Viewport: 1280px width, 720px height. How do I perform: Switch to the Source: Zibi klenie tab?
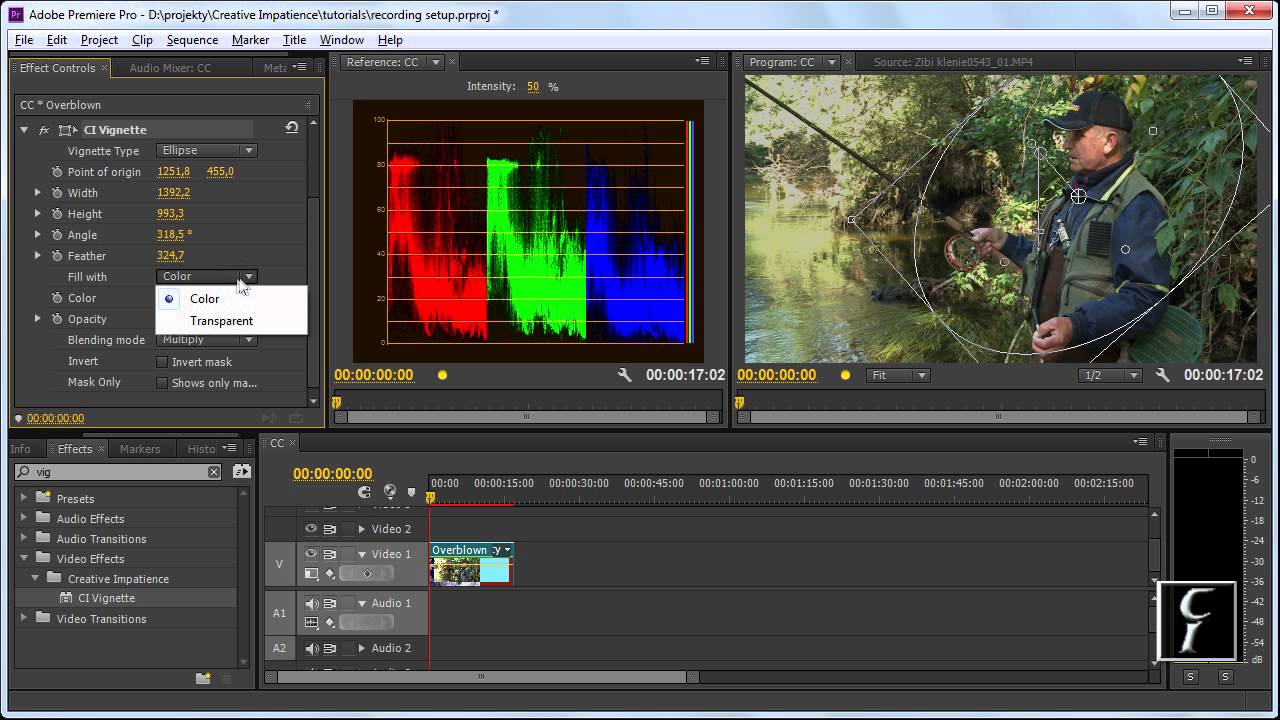[953, 62]
